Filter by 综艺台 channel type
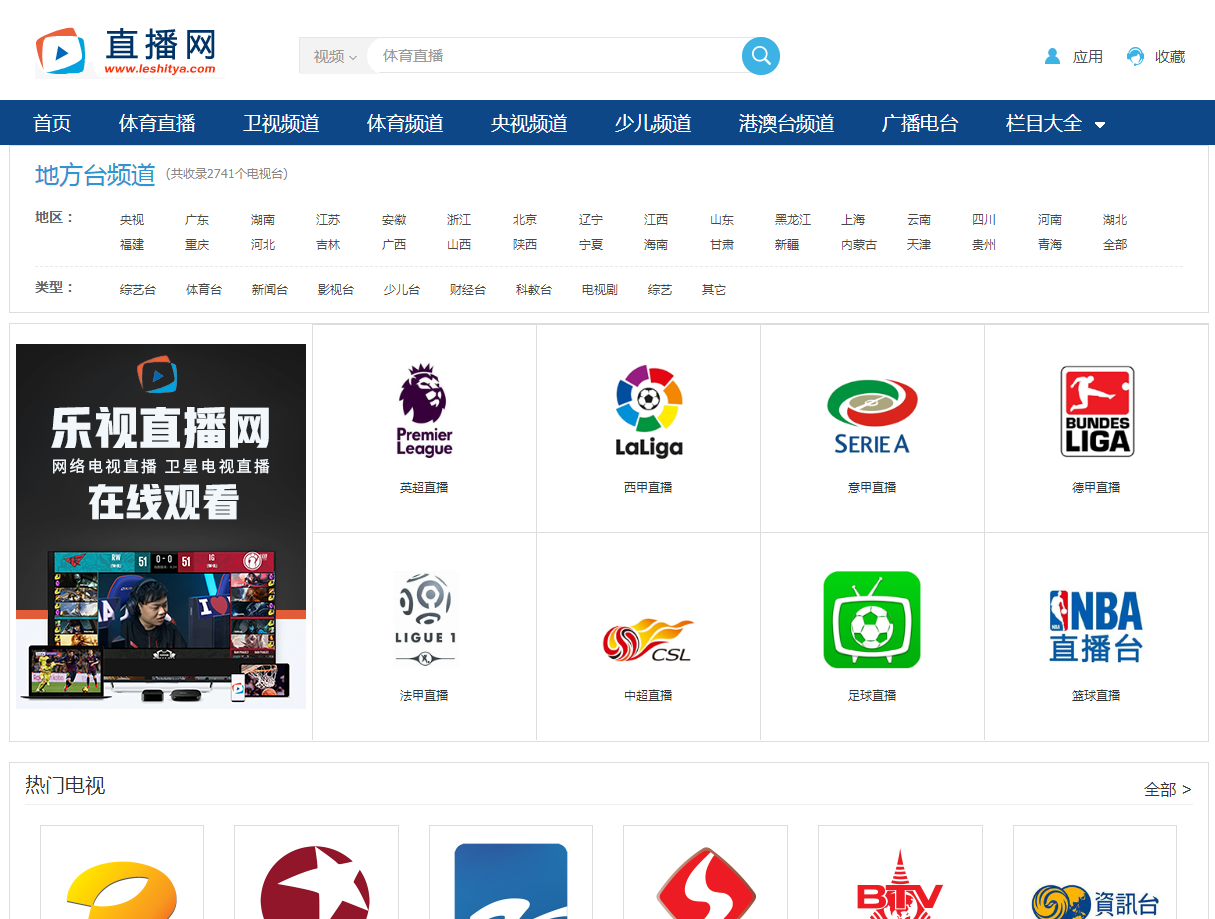The height and width of the screenshot is (919, 1215). coord(138,289)
